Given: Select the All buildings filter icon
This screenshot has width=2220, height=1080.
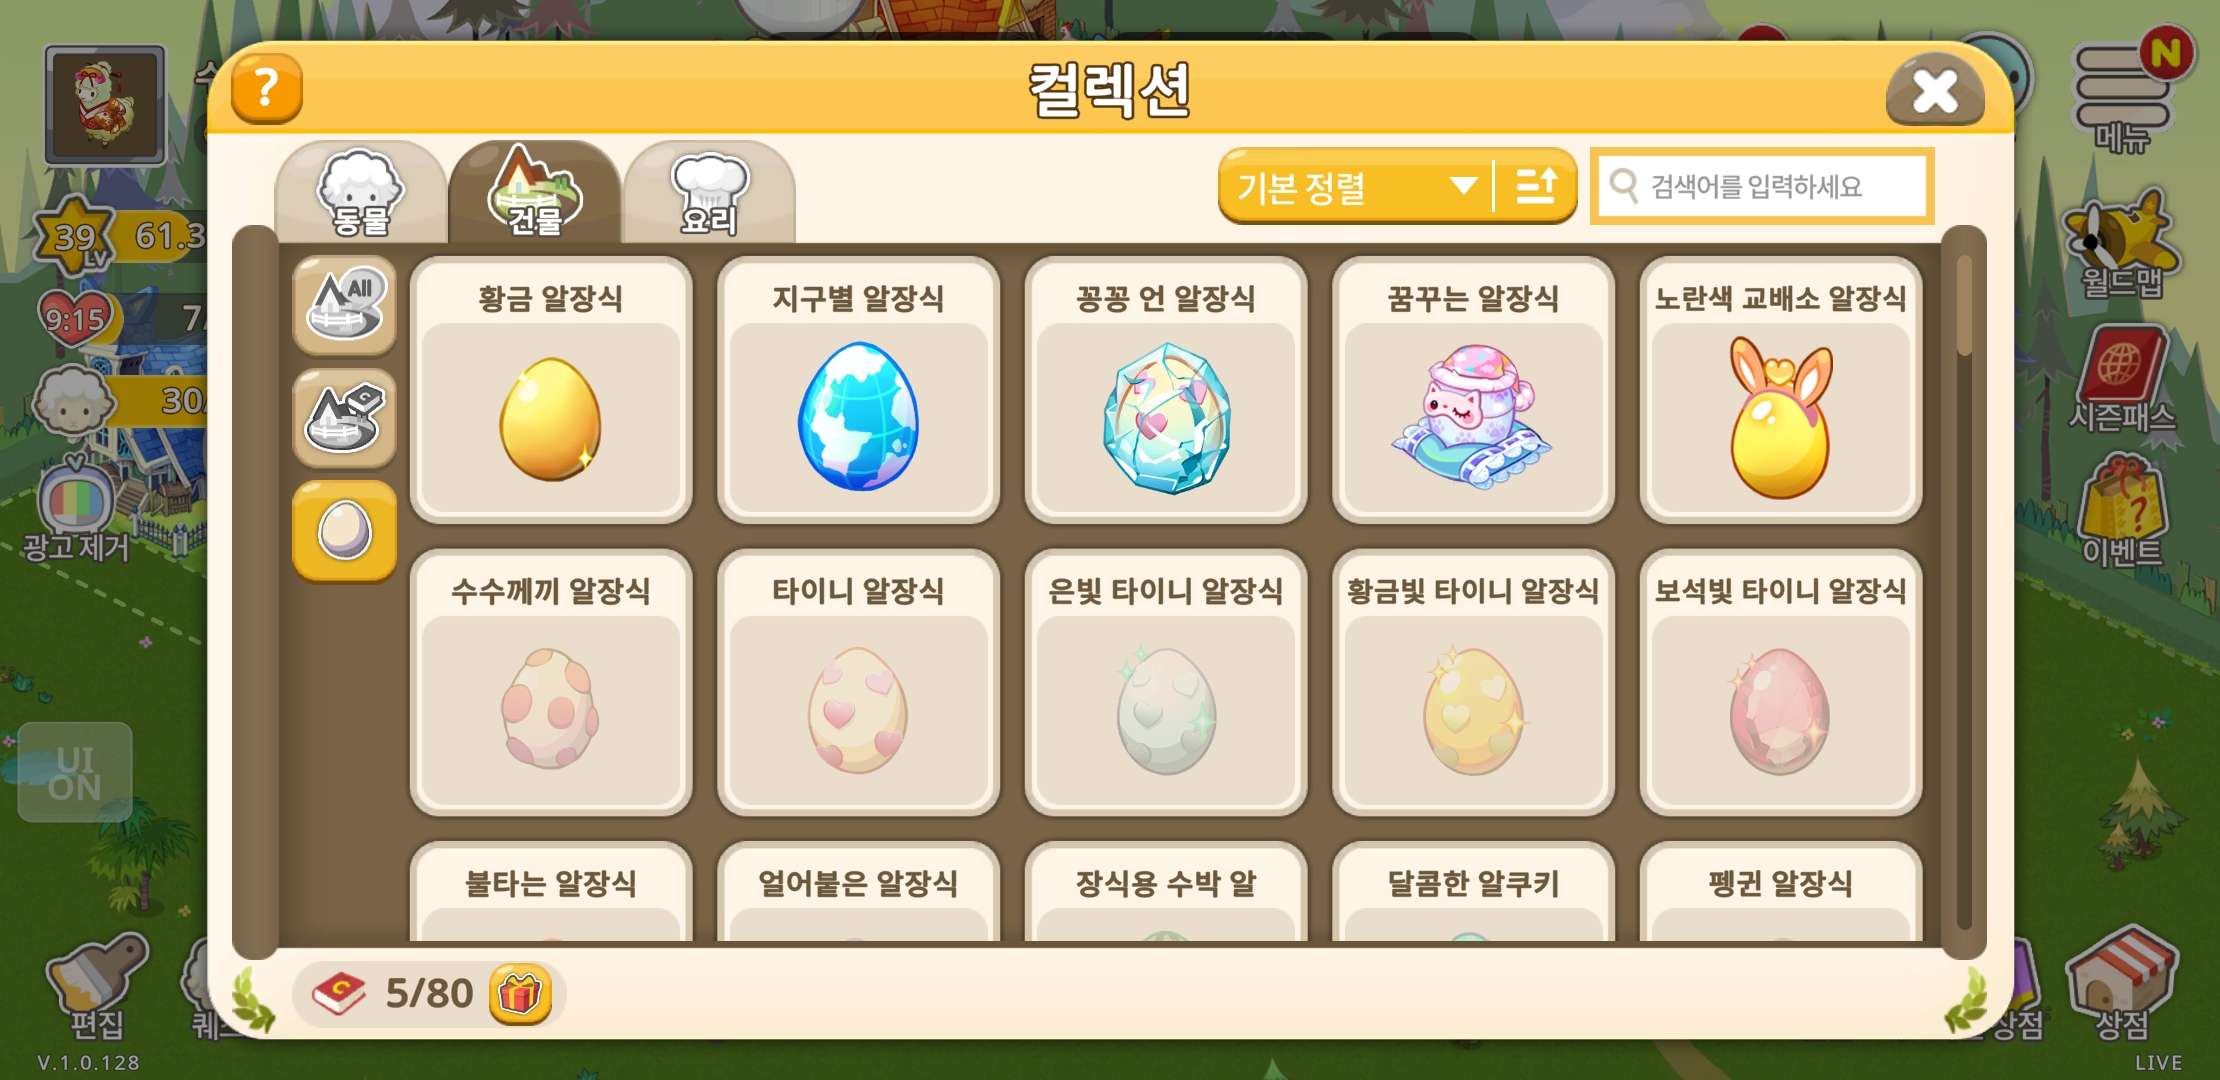Looking at the screenshot, I should point(344,305).
